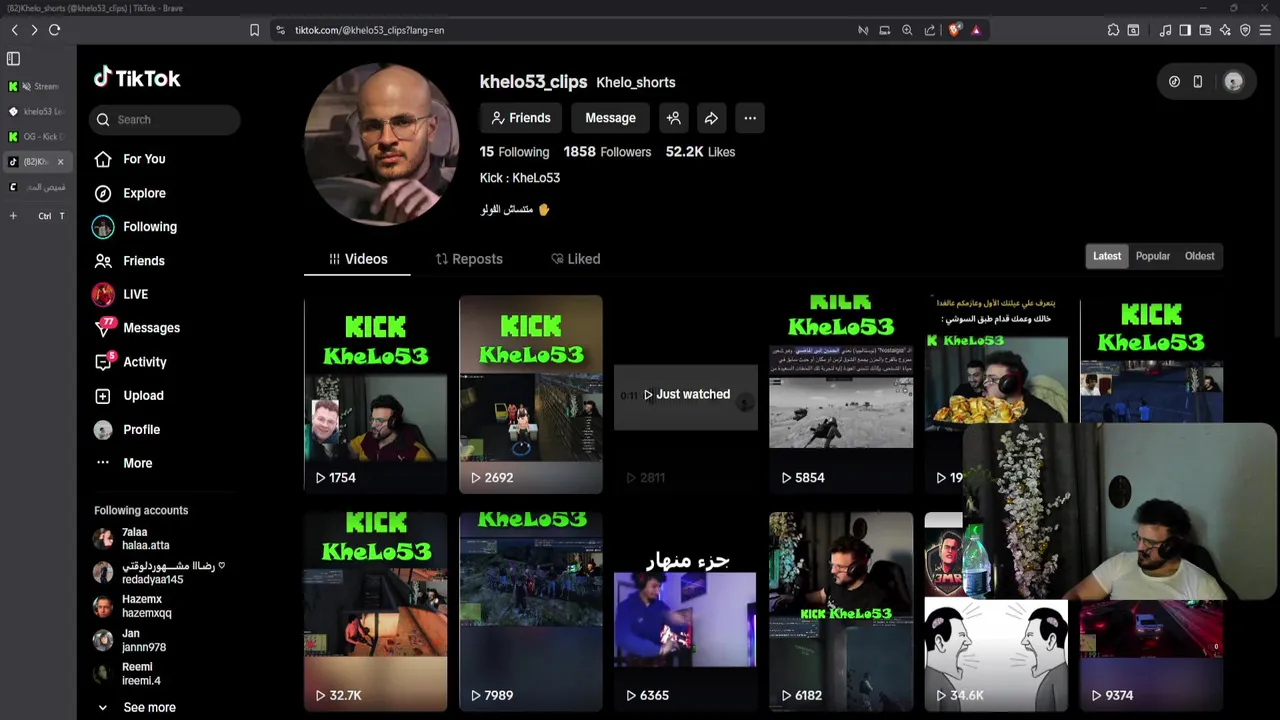Viewport: 1280px width, 720px height.
Task: Focus the TikTok Search field
Action: point(165,120)
